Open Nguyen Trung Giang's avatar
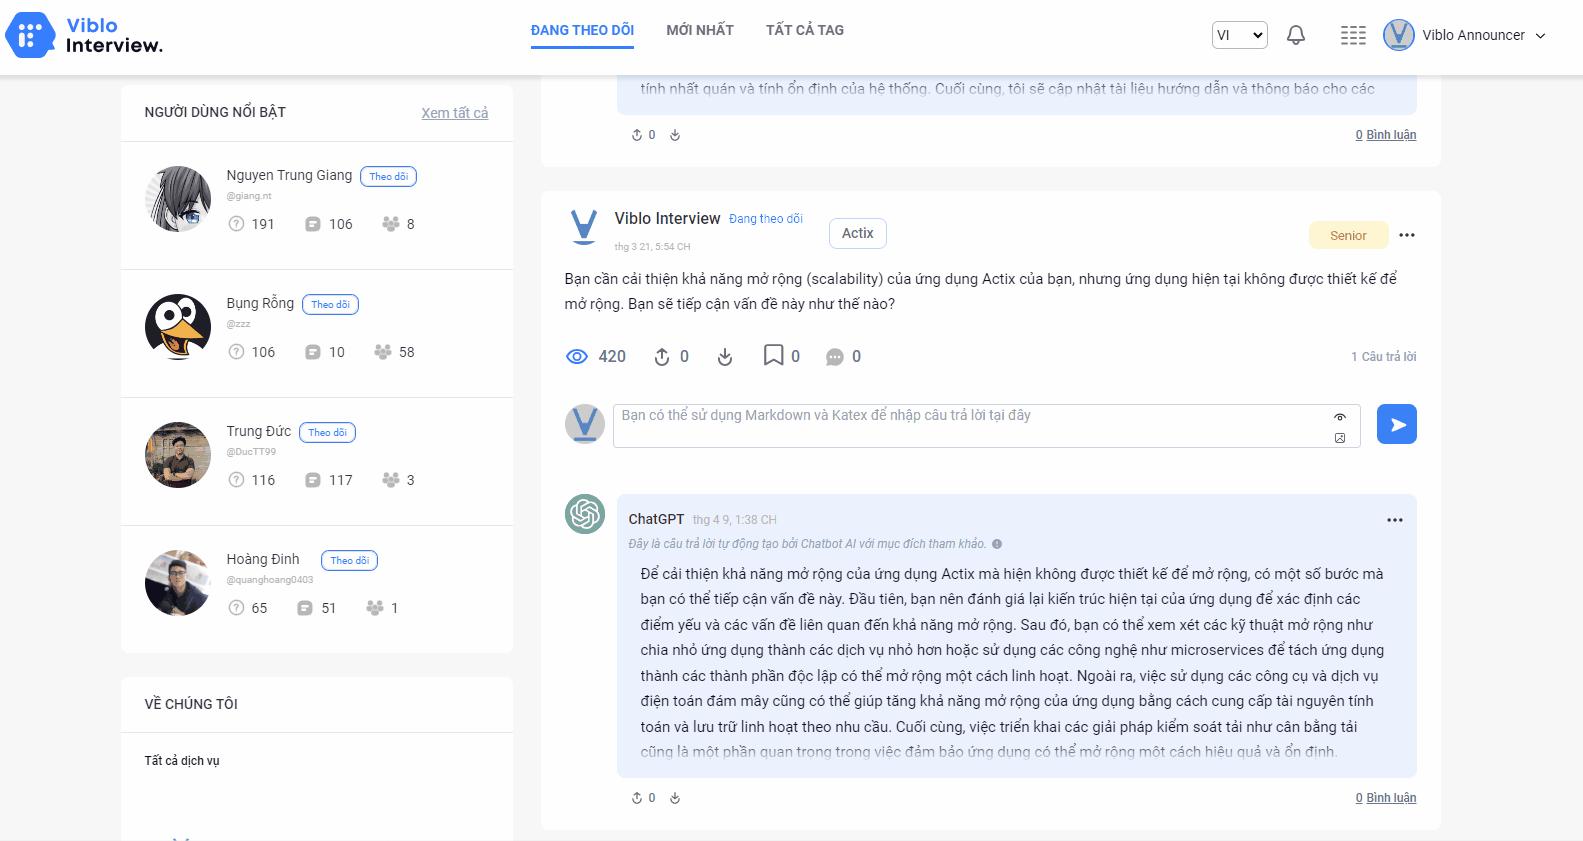1583x841 pixels. click(178, 199)
